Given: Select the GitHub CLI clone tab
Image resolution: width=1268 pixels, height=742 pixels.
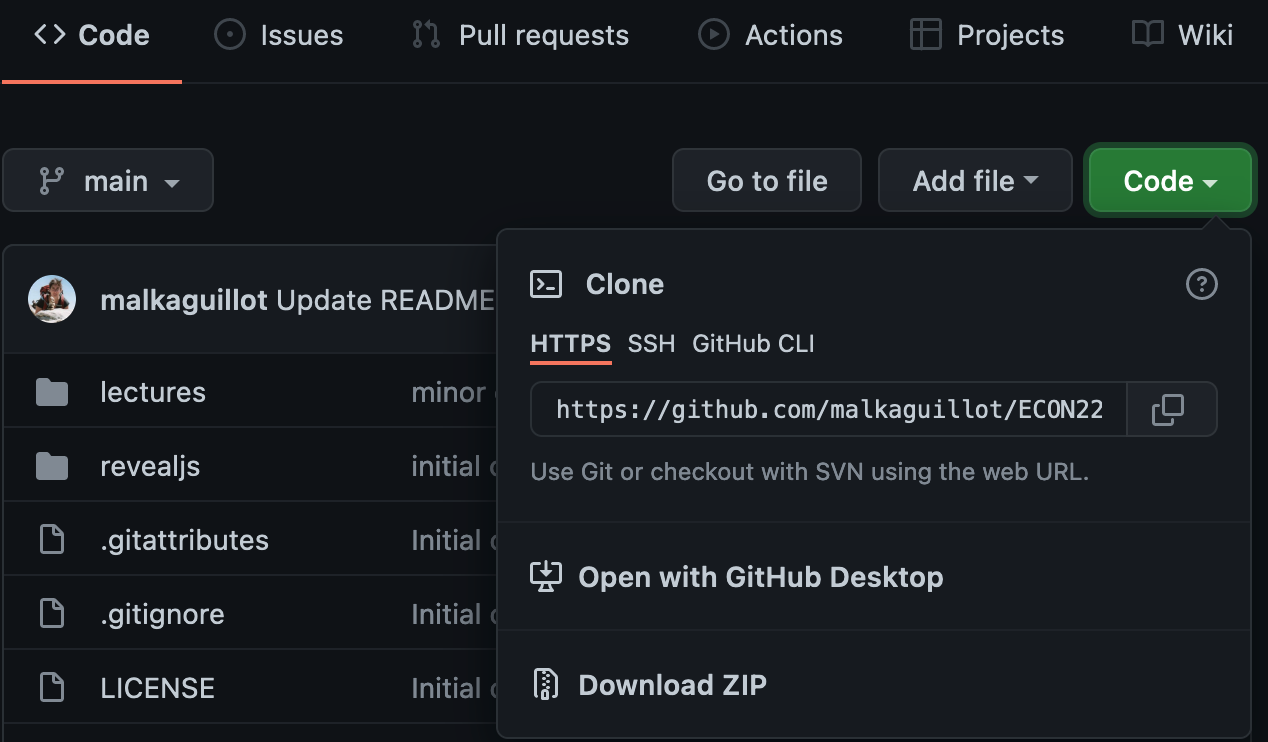Looking at the screenshot, I should point(753,344).
